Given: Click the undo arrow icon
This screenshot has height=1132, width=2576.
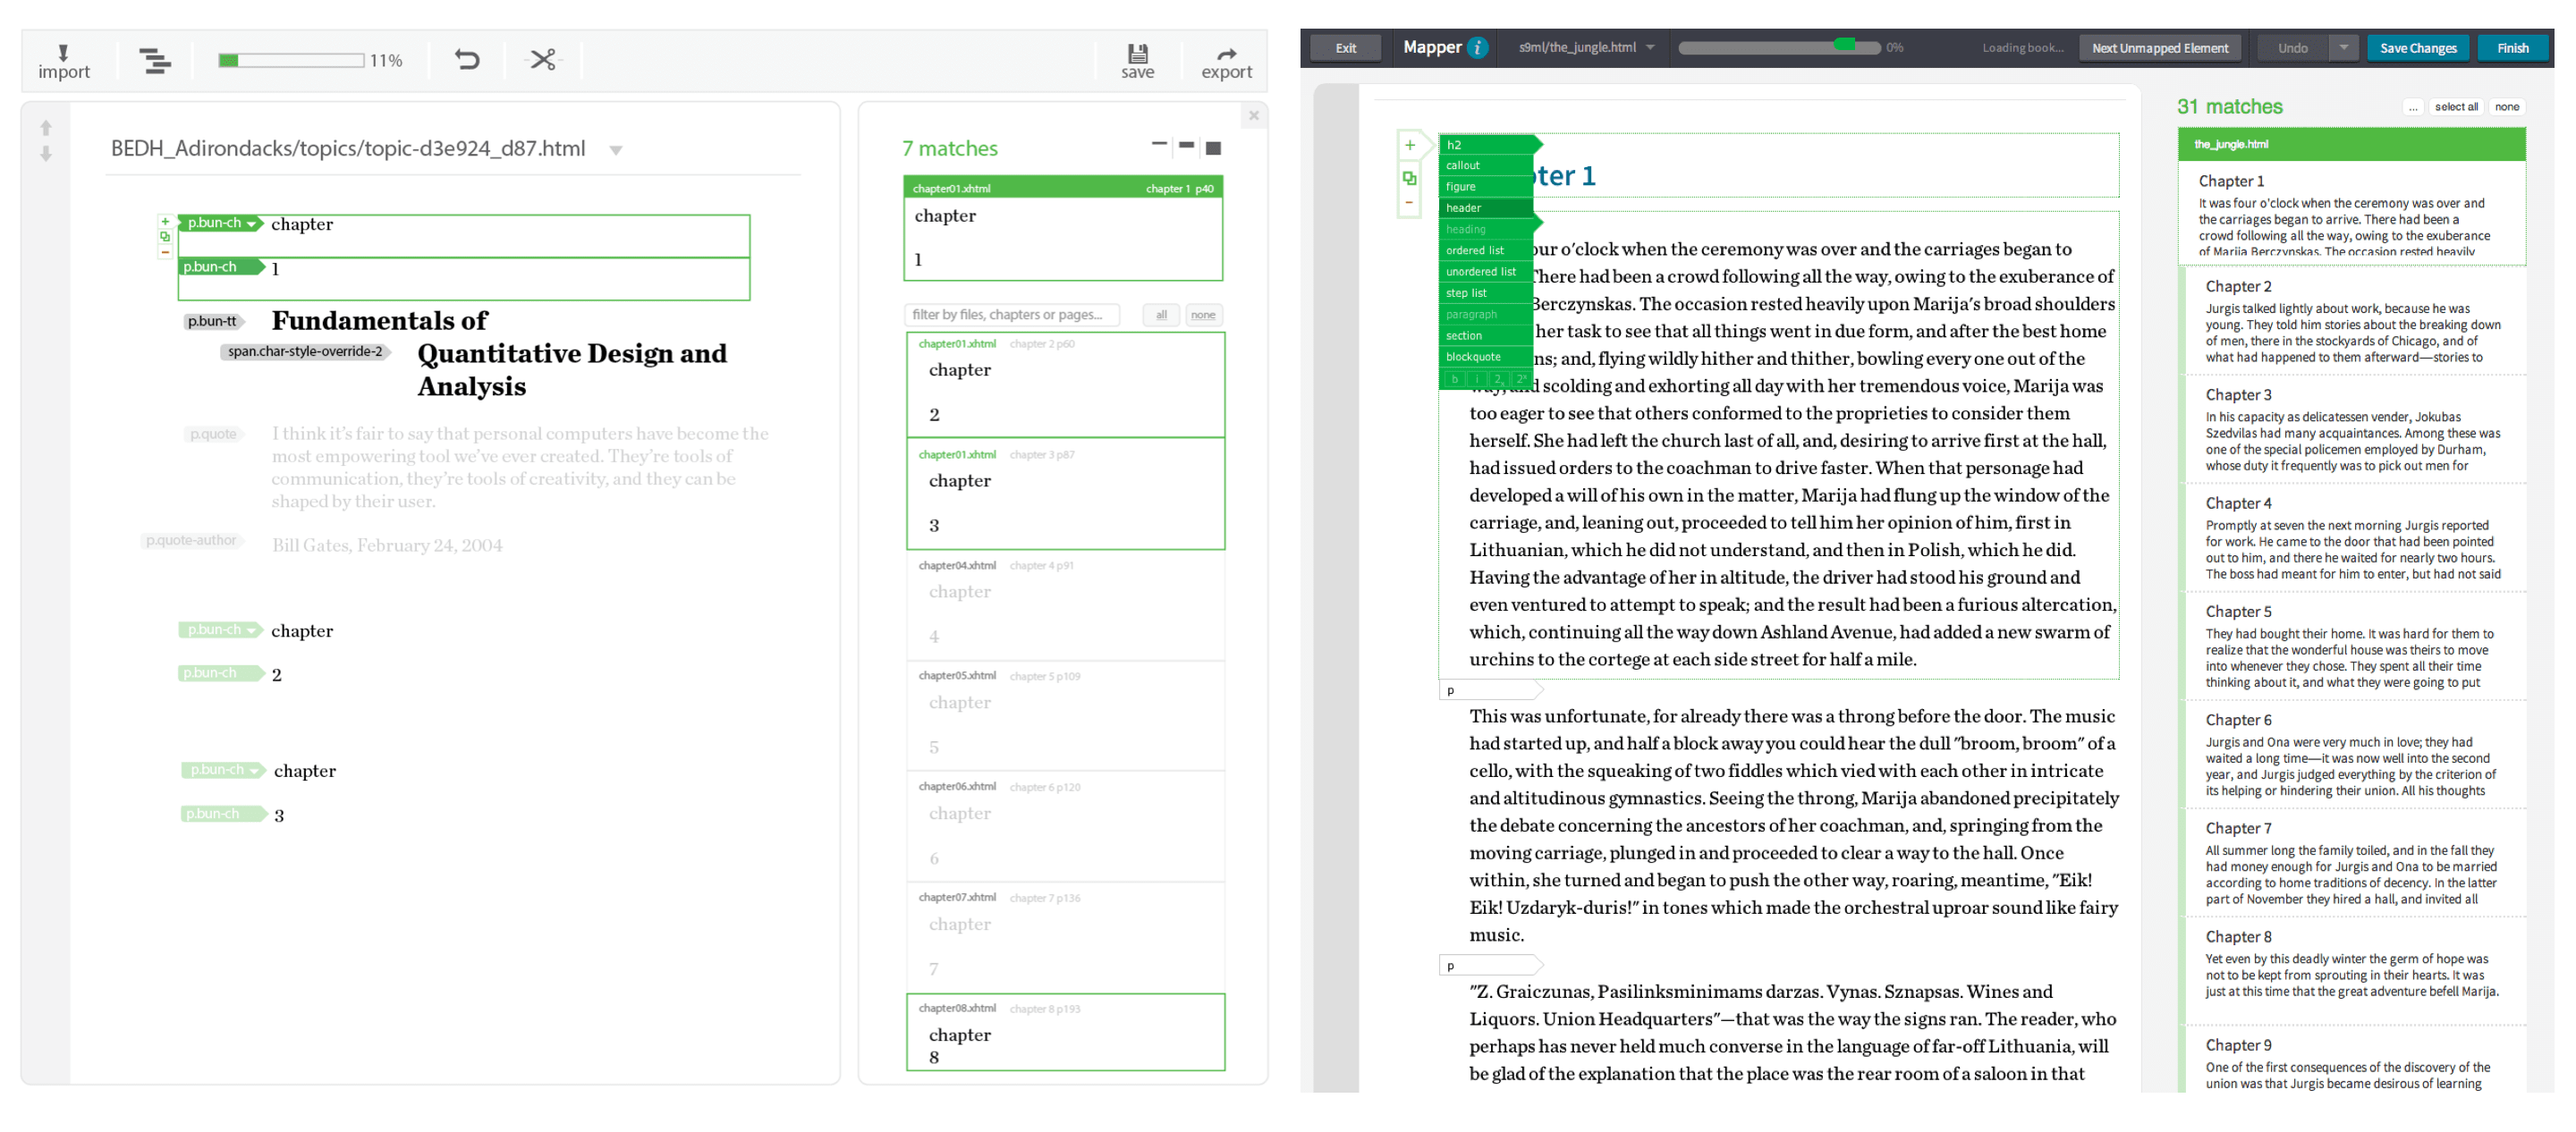Looking at the screenshot, I should point(467,60).
